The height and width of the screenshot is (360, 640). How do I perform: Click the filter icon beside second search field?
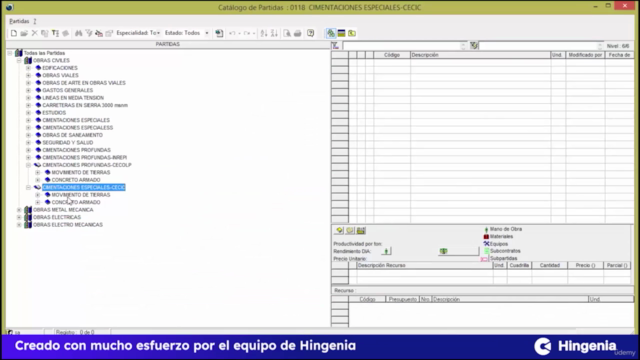473,46
